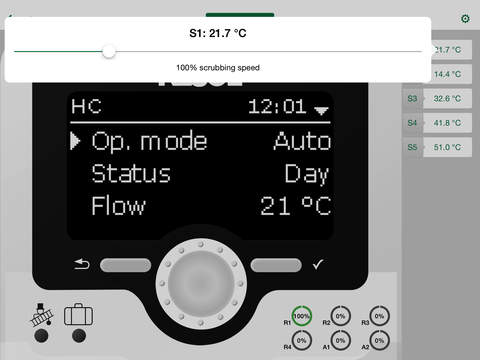This screenshot has height=360, width=480.
Task: Click the R1 100% relay indicator
Action: pos(302,316)
